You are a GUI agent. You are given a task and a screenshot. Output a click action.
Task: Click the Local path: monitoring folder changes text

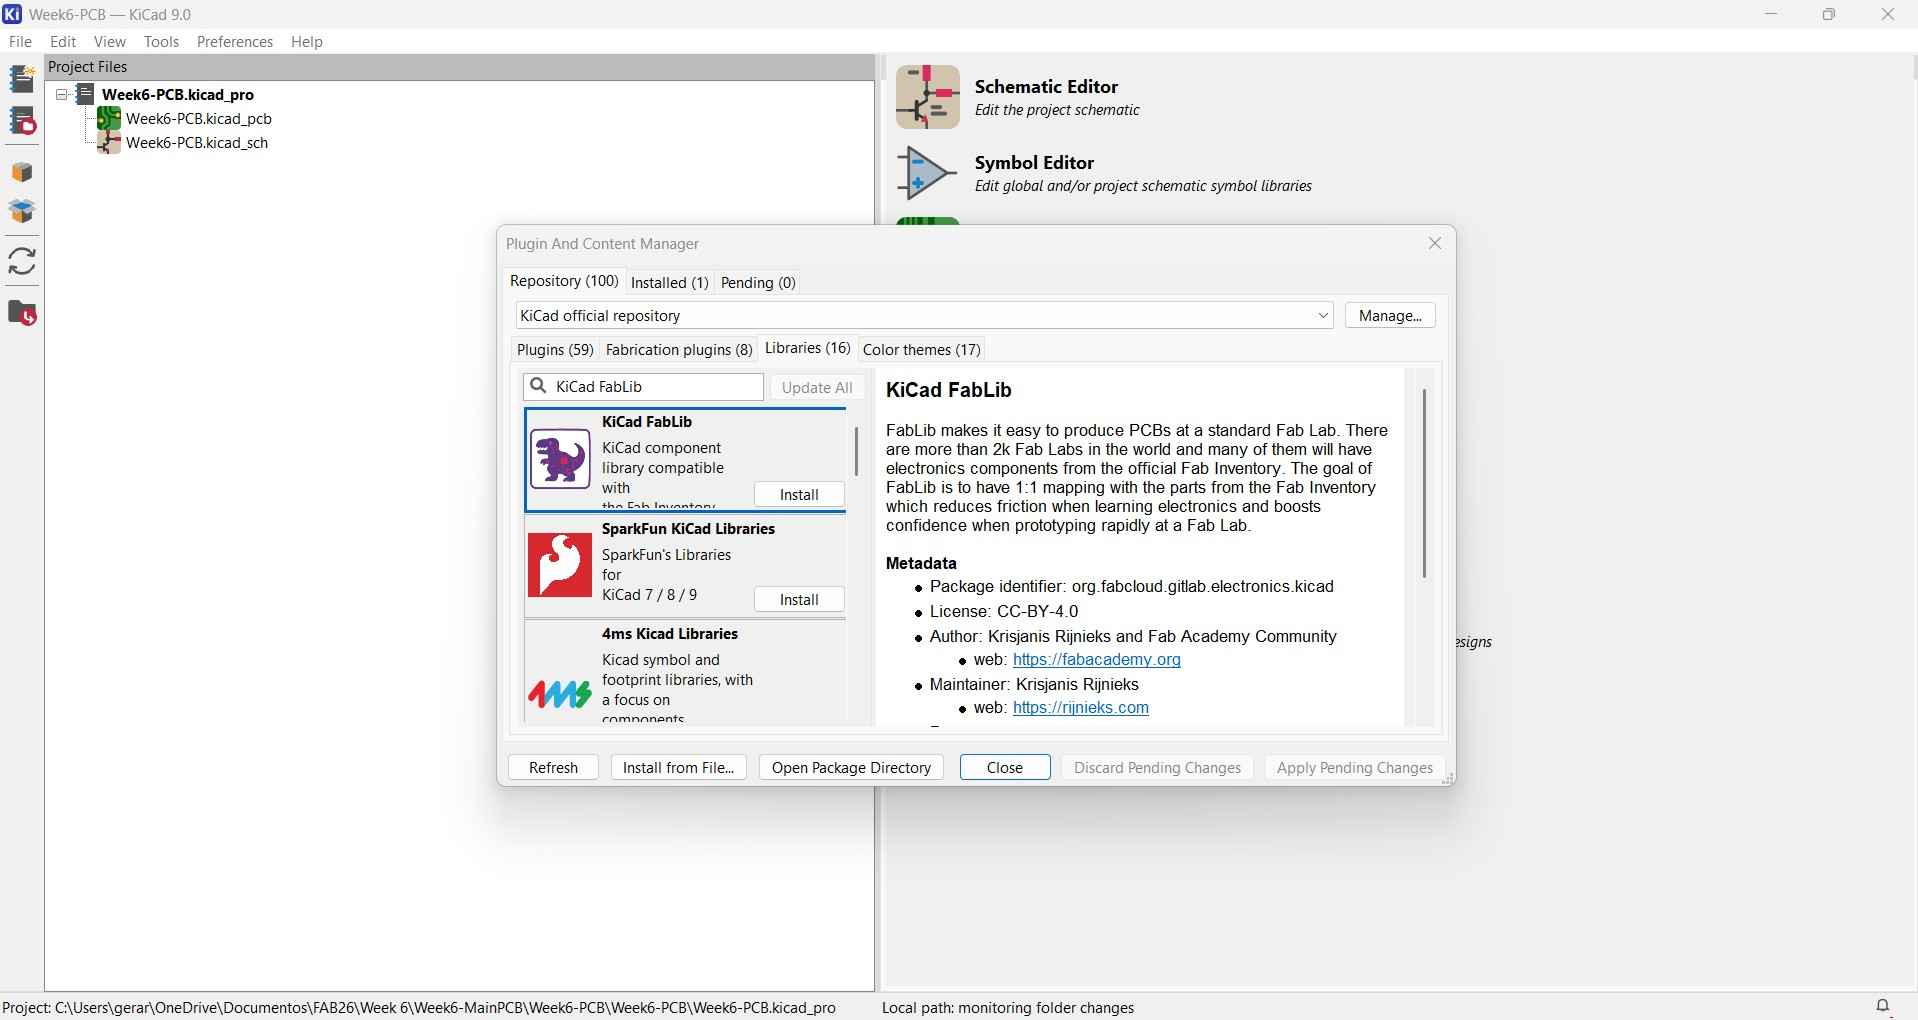(1008, 1008)
